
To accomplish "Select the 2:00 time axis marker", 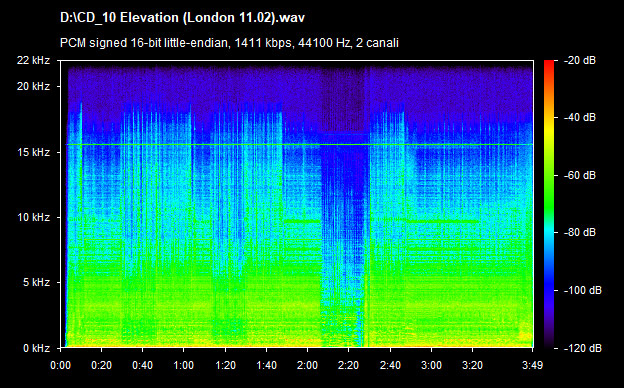I will tap(307, 365).
